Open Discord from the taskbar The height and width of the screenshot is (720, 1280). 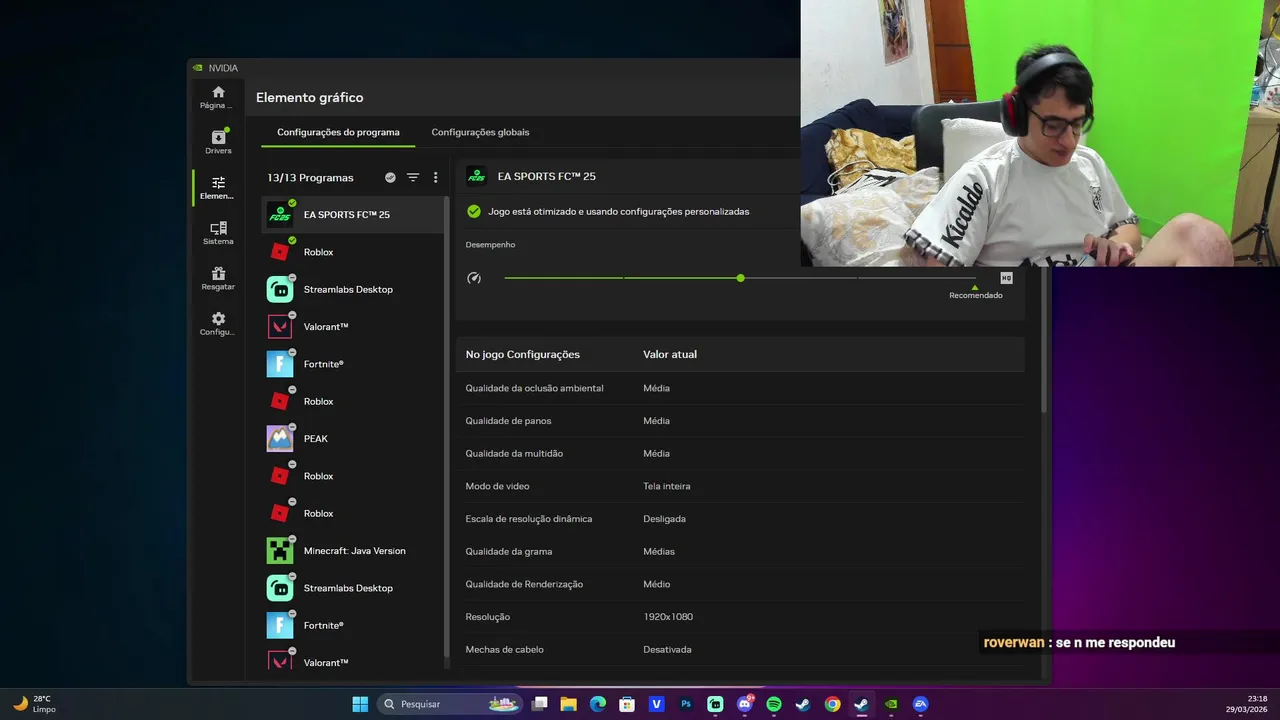pyautogui.click(x=744, y=704)
